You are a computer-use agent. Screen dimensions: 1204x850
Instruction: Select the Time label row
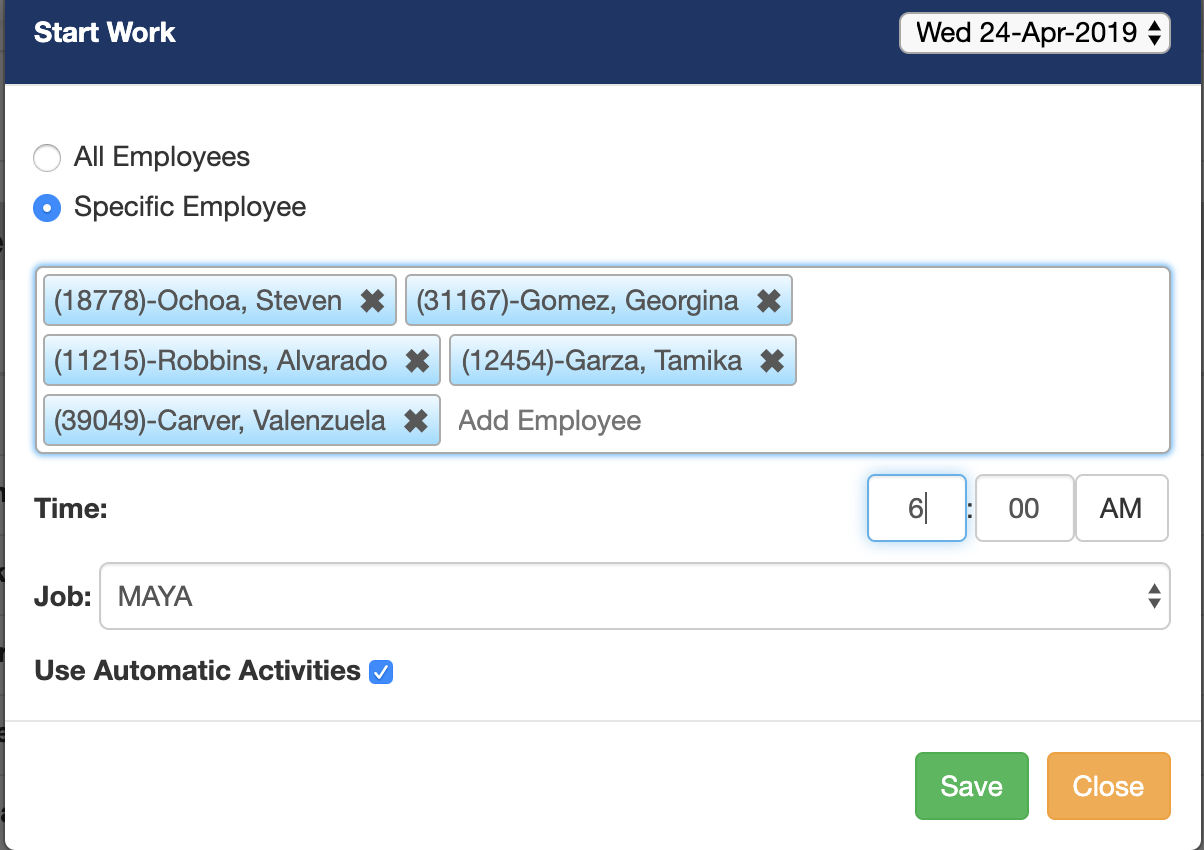pos(70,508)
